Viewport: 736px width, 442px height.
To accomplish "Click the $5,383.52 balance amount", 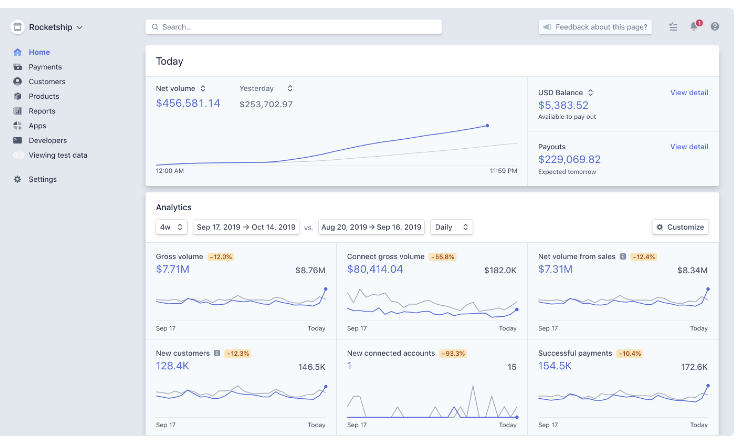I will click(563, 106).
